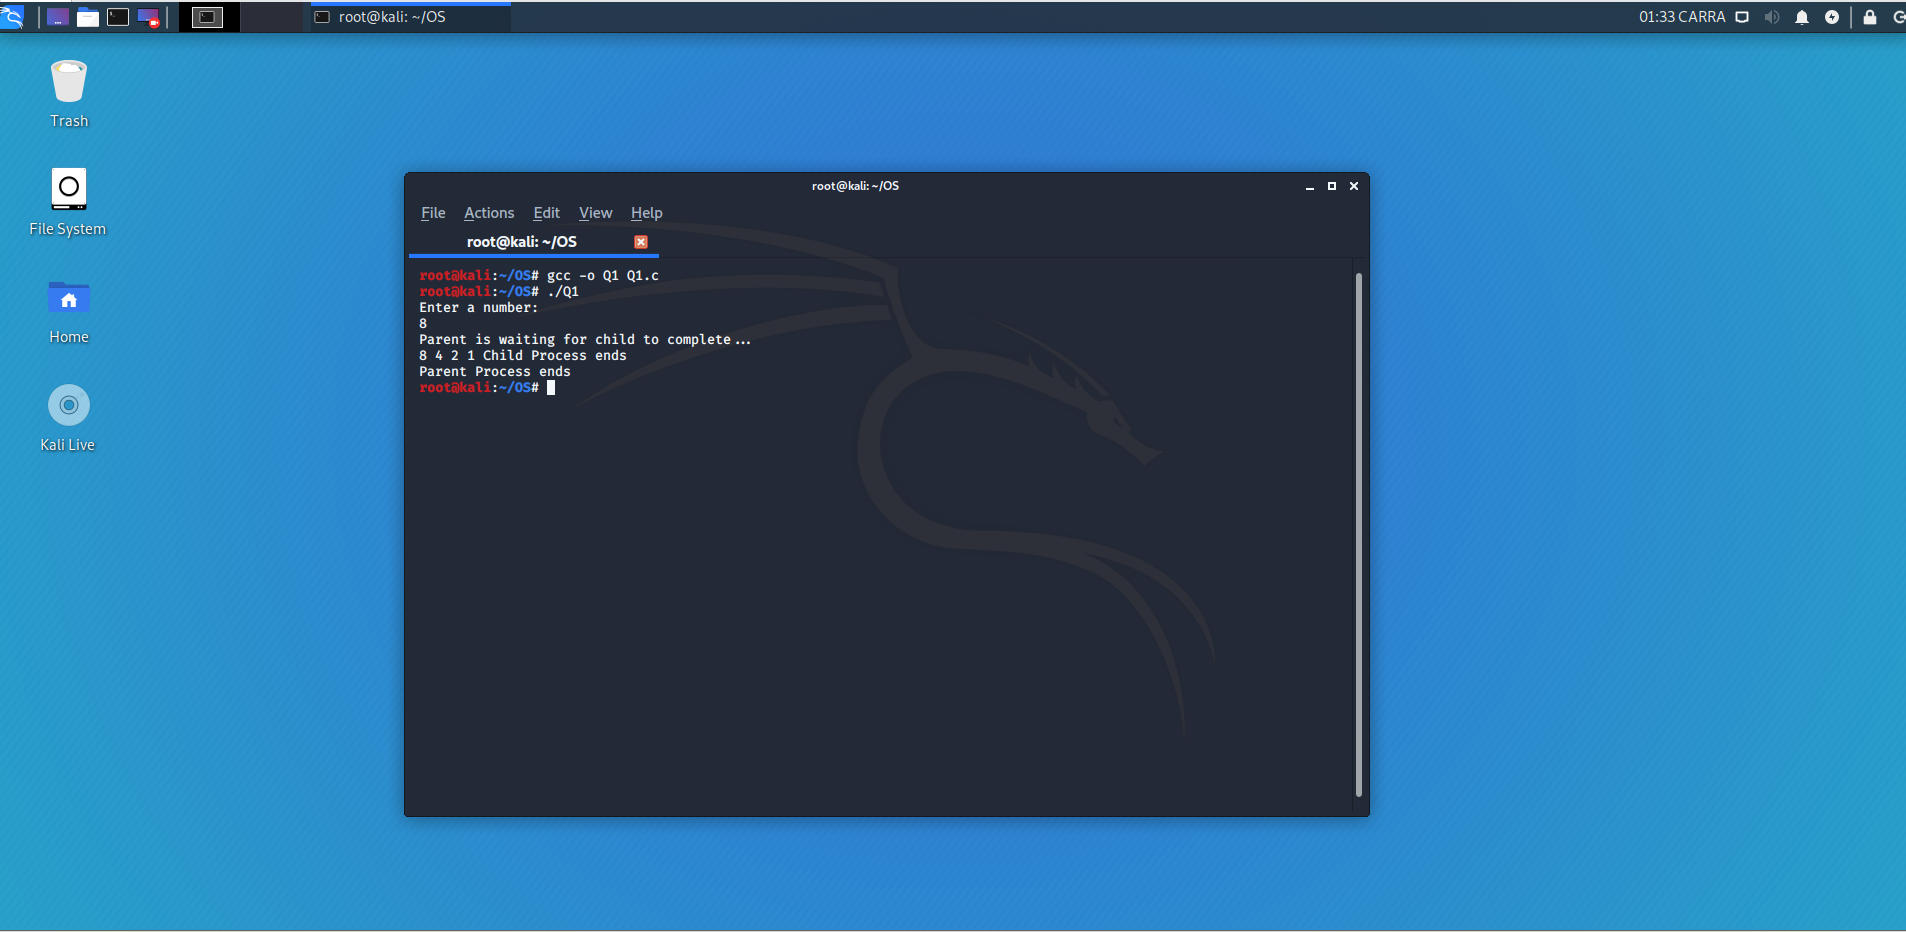The image size is (1906, 932).
Task: Open the File menu in terminal
Action: point(433,213)
